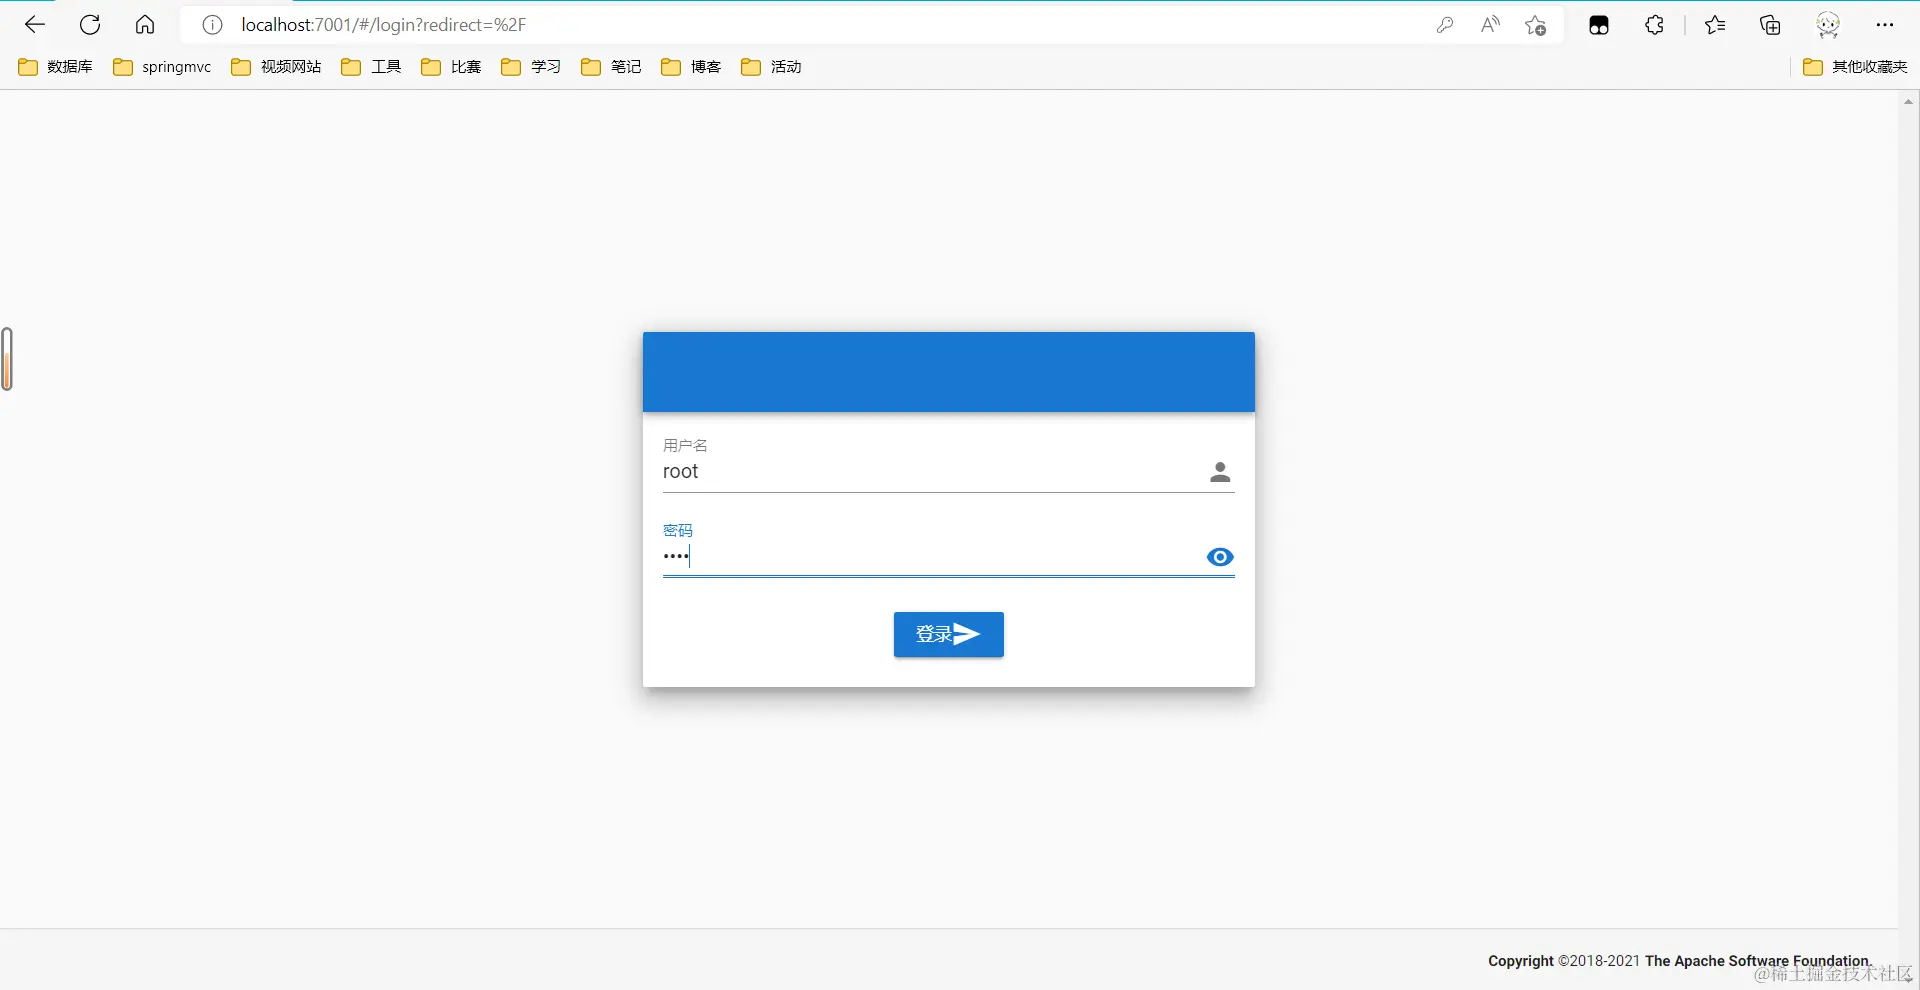The image size is (1920, 990).
Task: Go back using browser back arrow
Action: (35, 25)
